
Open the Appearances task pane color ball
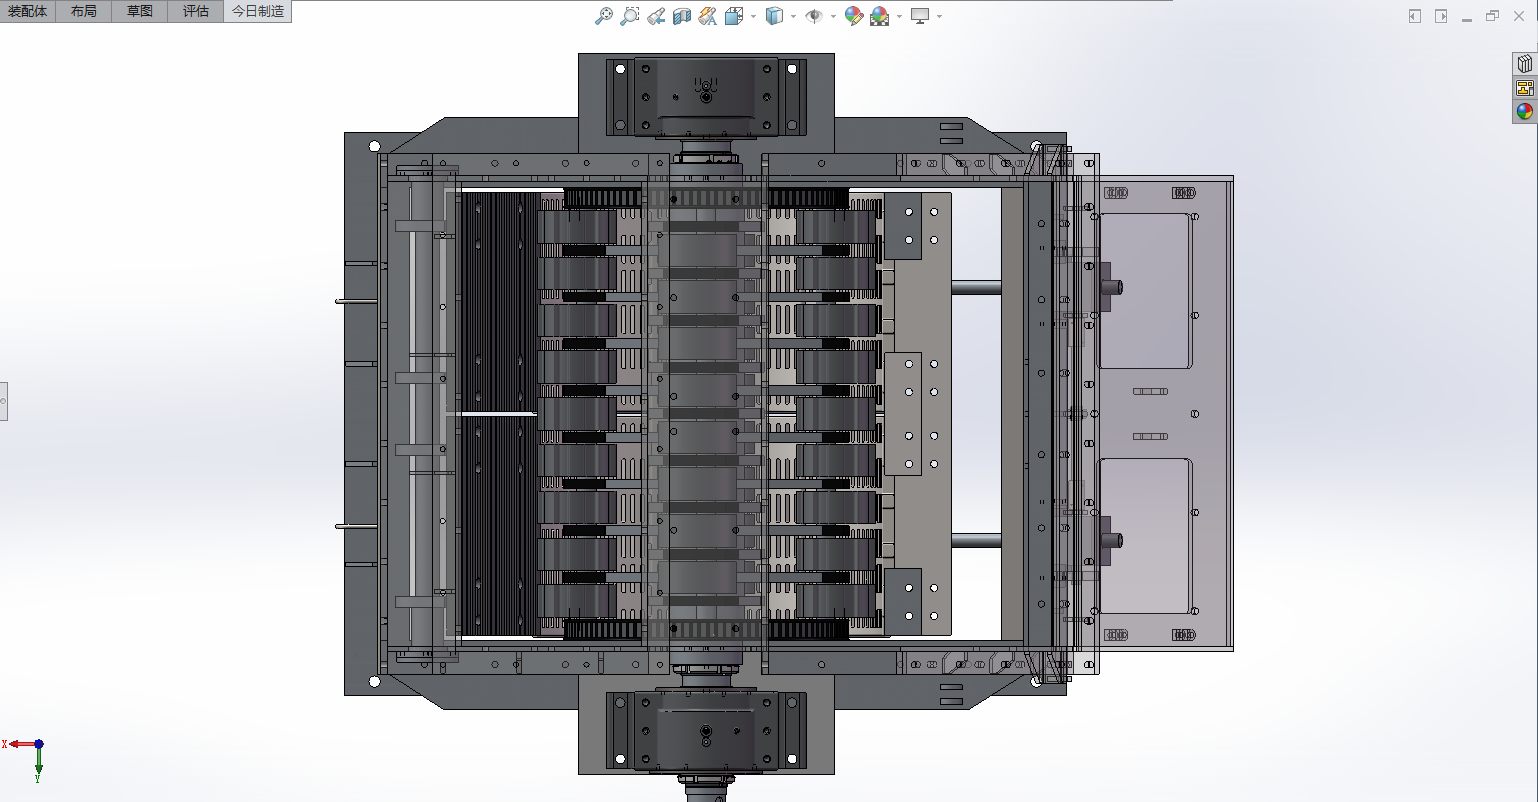click(x=1525, y=111)
